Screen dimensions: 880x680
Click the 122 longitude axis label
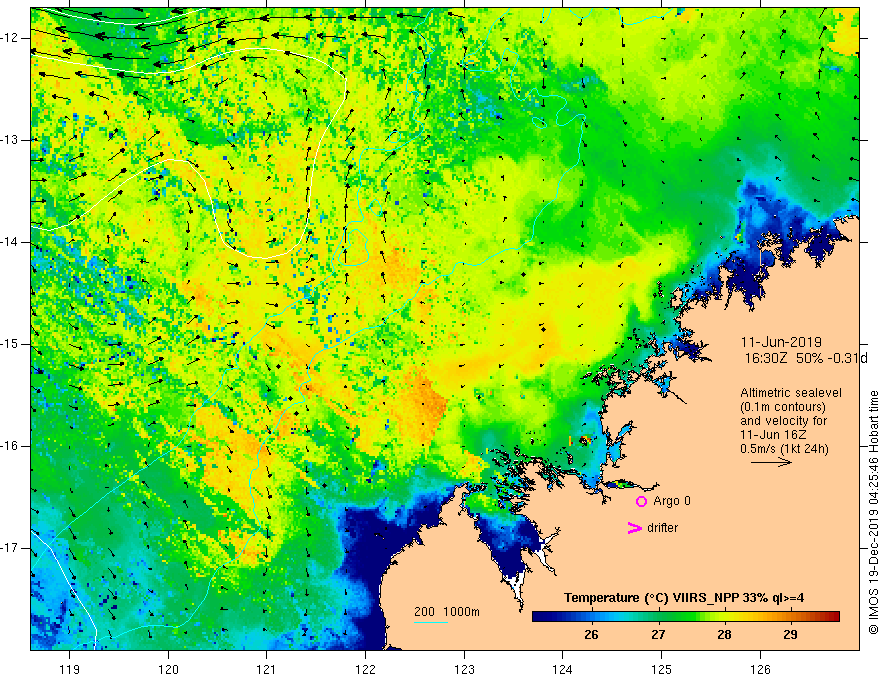[365, 669]
